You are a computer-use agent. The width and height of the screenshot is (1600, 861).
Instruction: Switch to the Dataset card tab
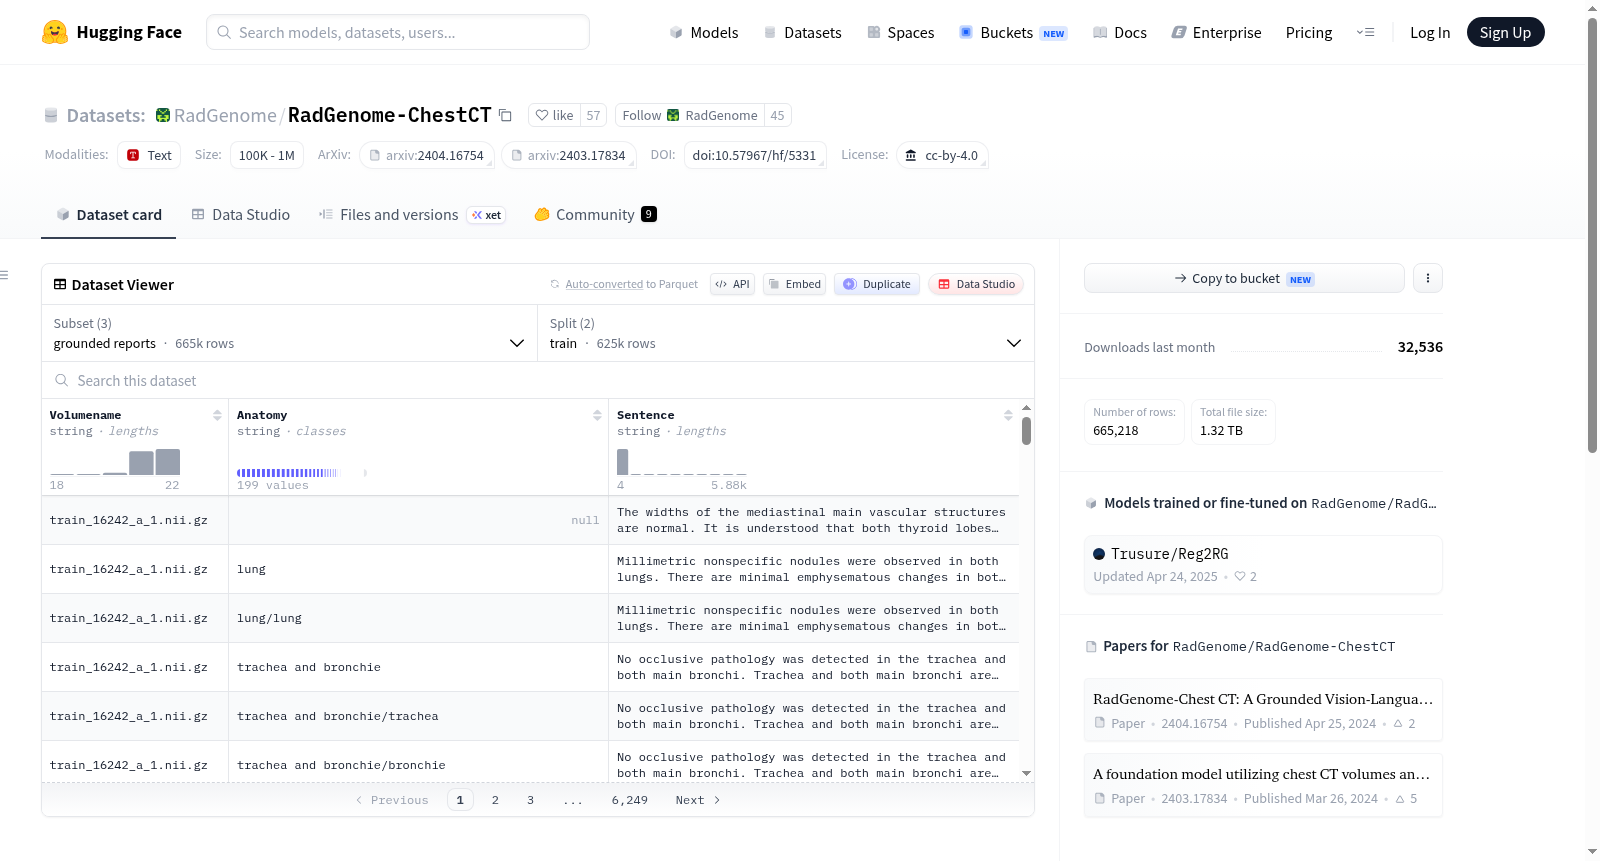(x=109, y=214)
